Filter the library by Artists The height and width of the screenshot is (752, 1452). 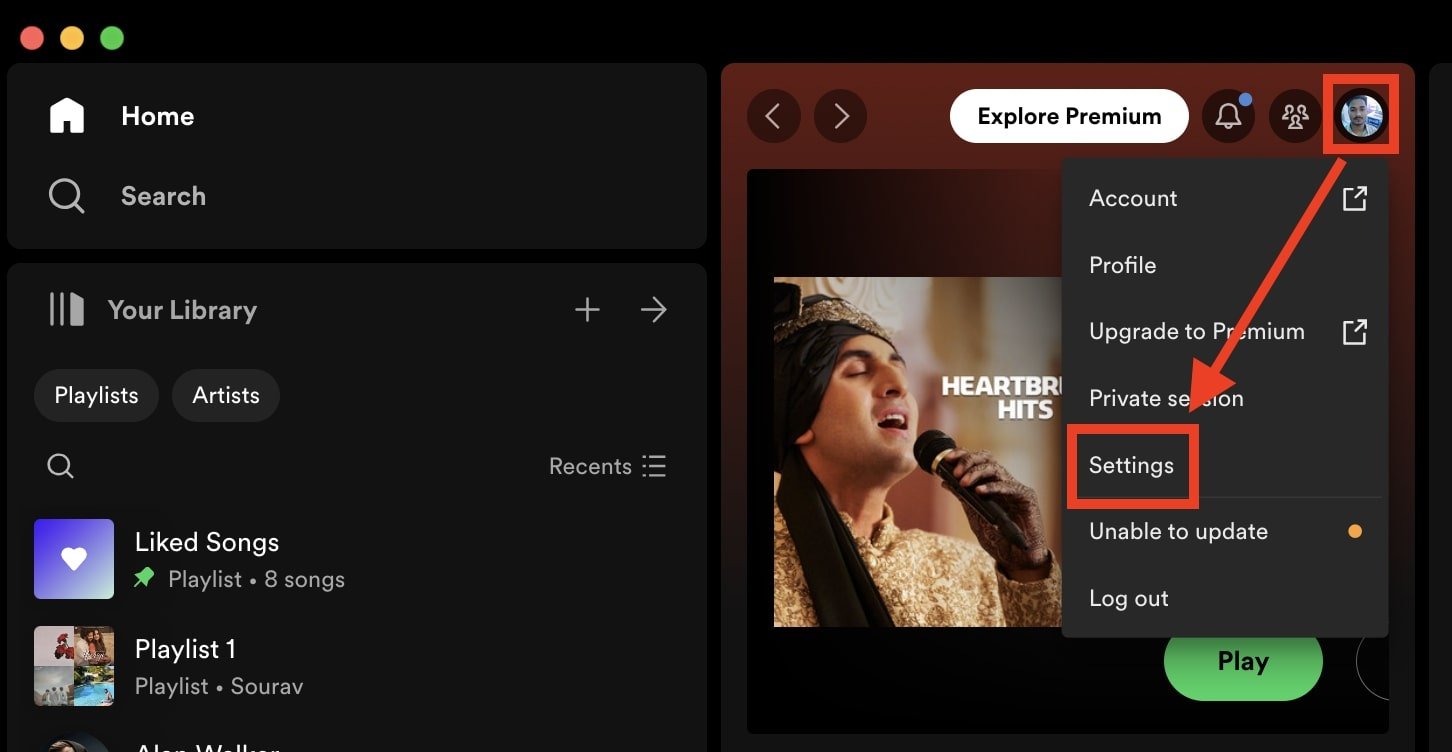pyautogui.click(x=226, y=395)
